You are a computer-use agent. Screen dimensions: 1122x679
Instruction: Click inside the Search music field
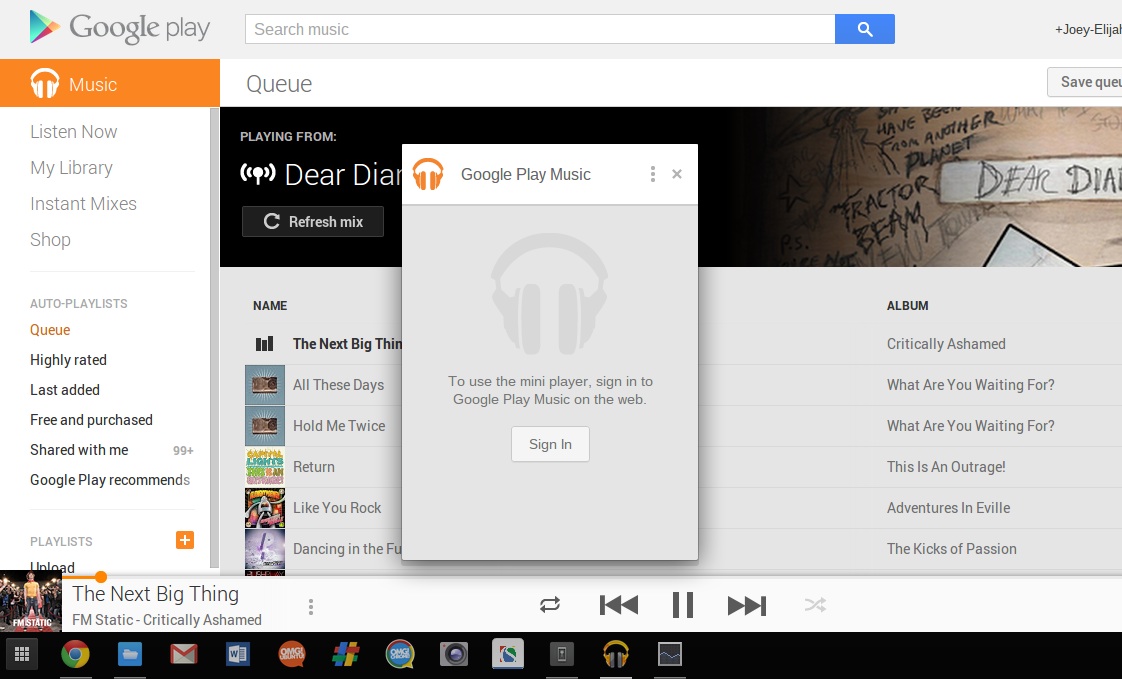pos(540,29)
